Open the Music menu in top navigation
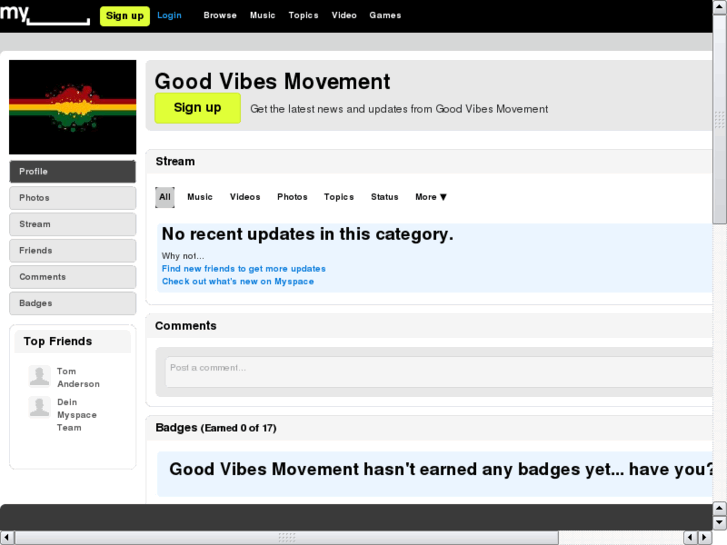This screenshot has height=545, width=727. [262, 15]
